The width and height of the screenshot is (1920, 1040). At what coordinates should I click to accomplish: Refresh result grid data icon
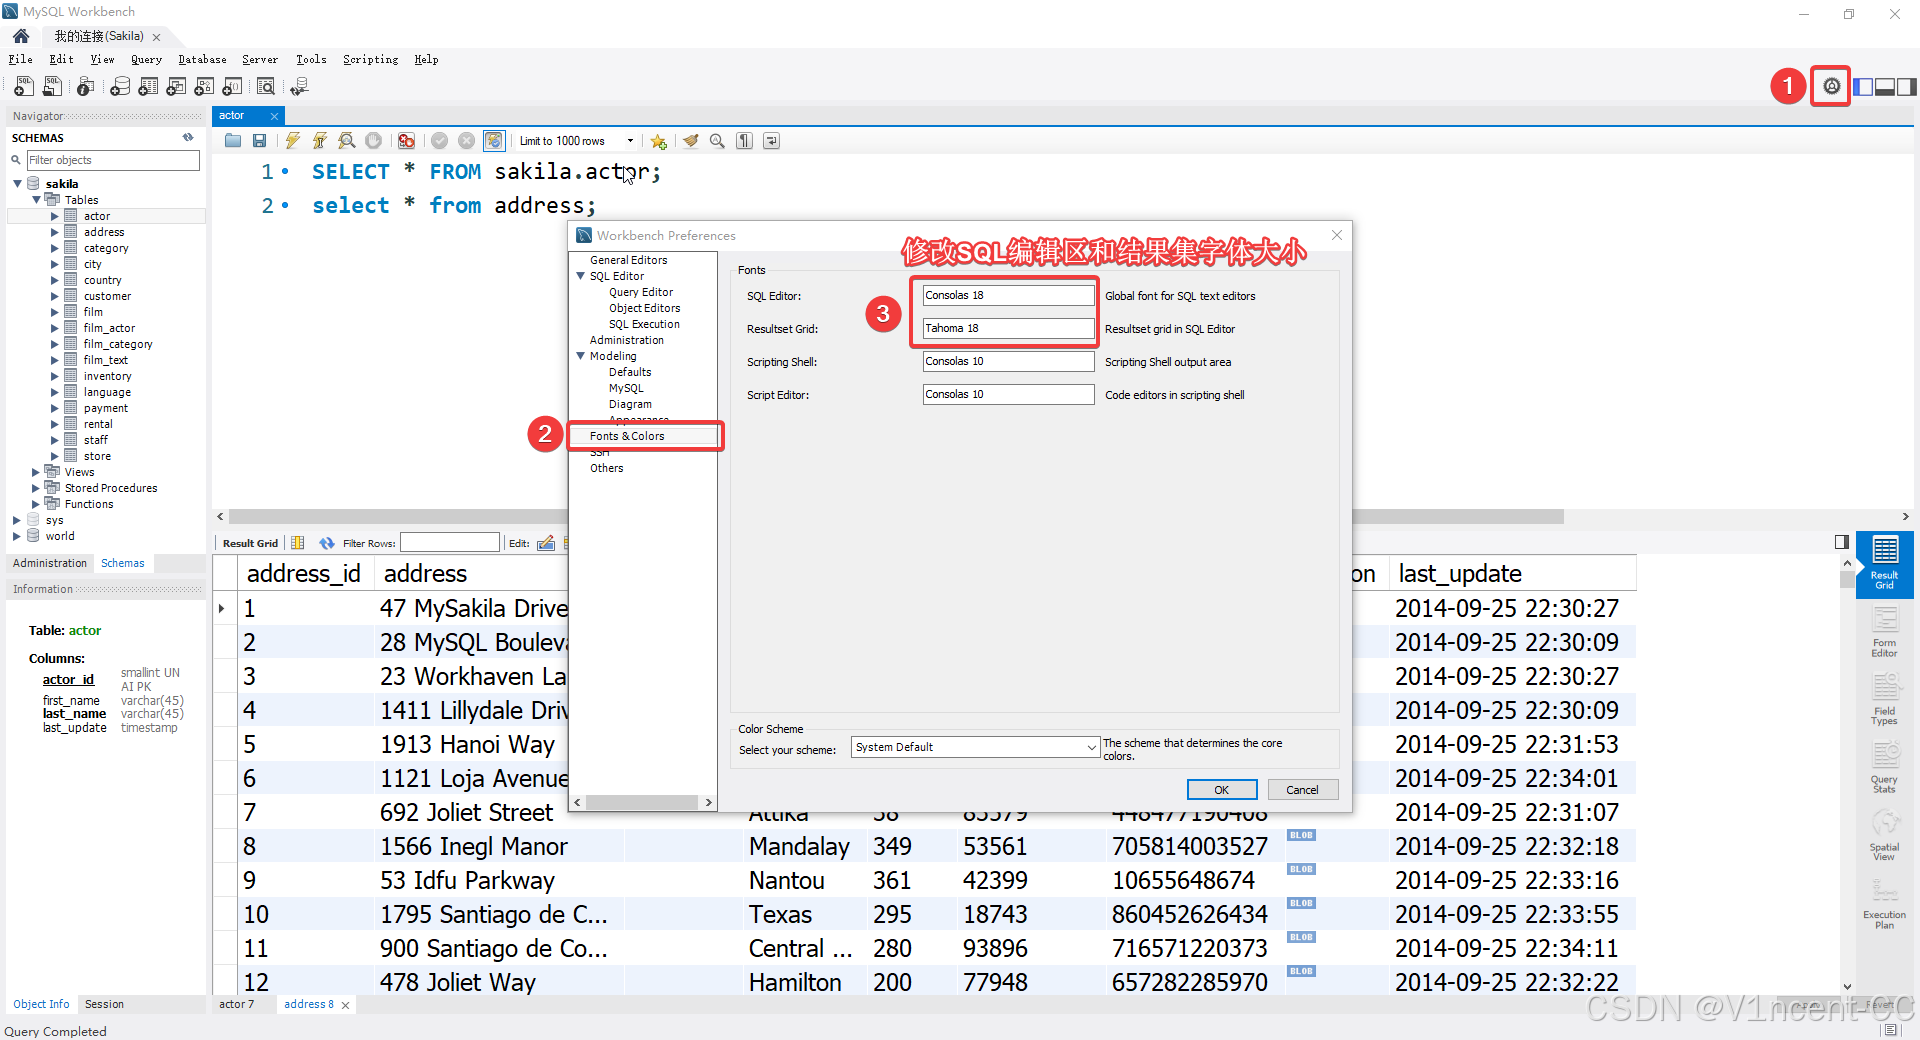click(x=327, y=543)
